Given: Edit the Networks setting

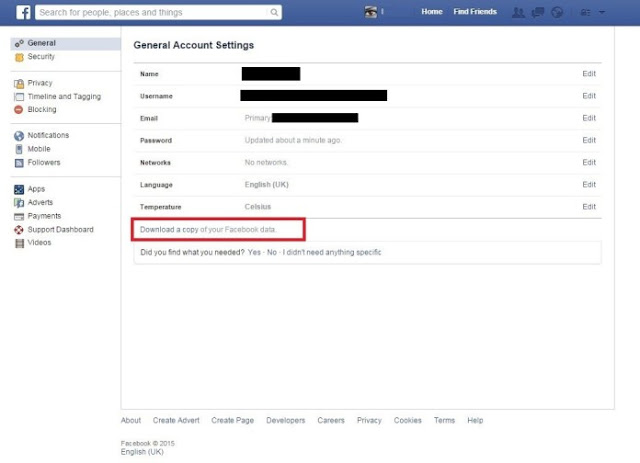Looking at the screenshot, I should click(x=589, y=162).
